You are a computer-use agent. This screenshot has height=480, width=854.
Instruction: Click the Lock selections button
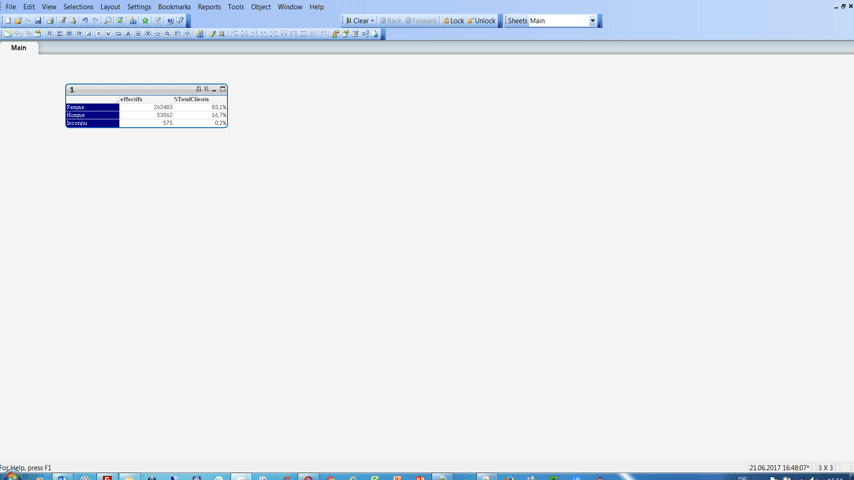coord(454,21)
